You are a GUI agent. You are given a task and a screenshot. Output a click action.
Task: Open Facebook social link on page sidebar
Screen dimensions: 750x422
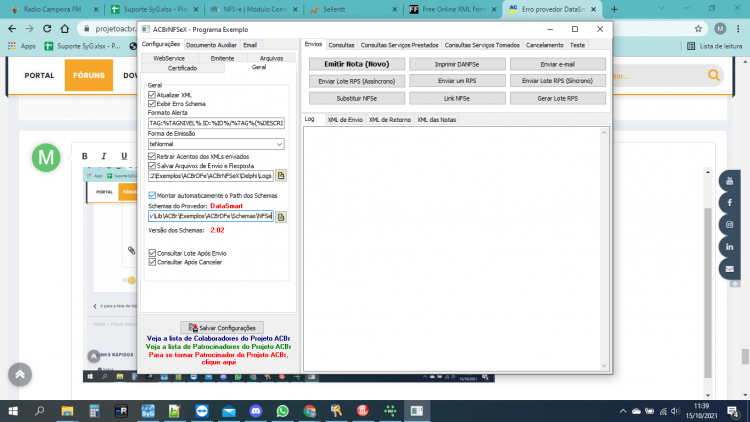(729, 203)
